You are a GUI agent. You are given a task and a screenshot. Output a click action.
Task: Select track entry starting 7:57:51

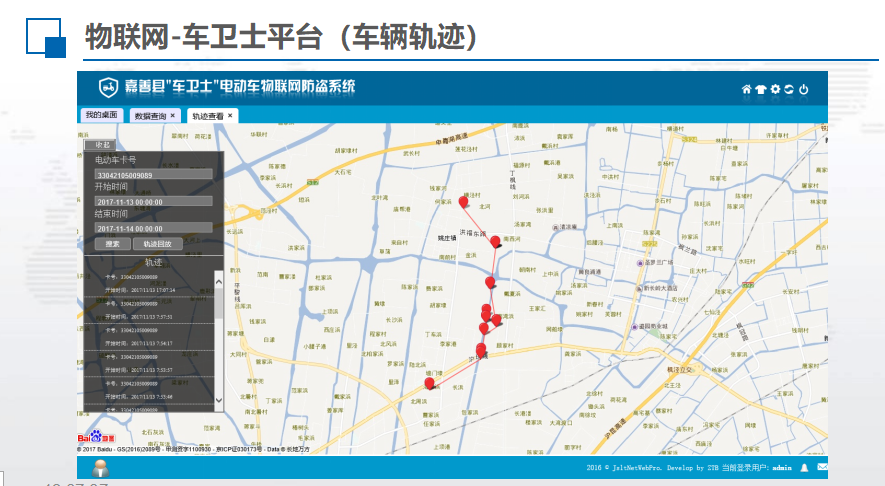(149, 310)
